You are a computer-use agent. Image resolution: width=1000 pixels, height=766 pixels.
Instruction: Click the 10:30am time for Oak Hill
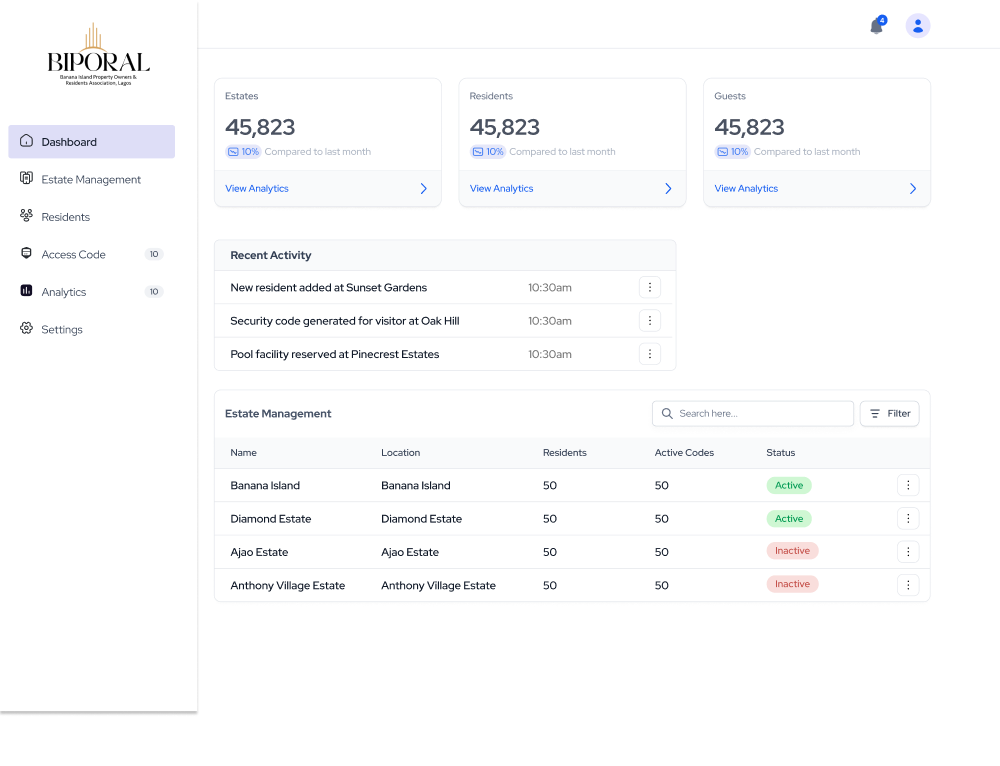click(x=550, y=321)
